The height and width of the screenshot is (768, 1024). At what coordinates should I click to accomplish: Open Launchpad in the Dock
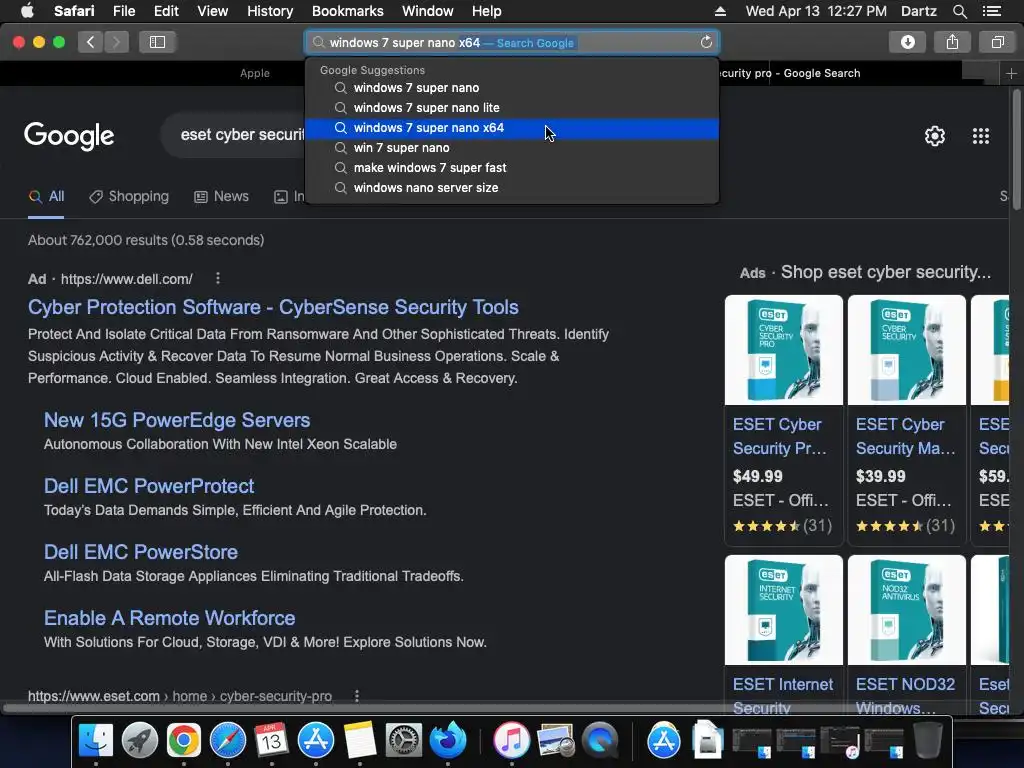click(x=140, y=741)
